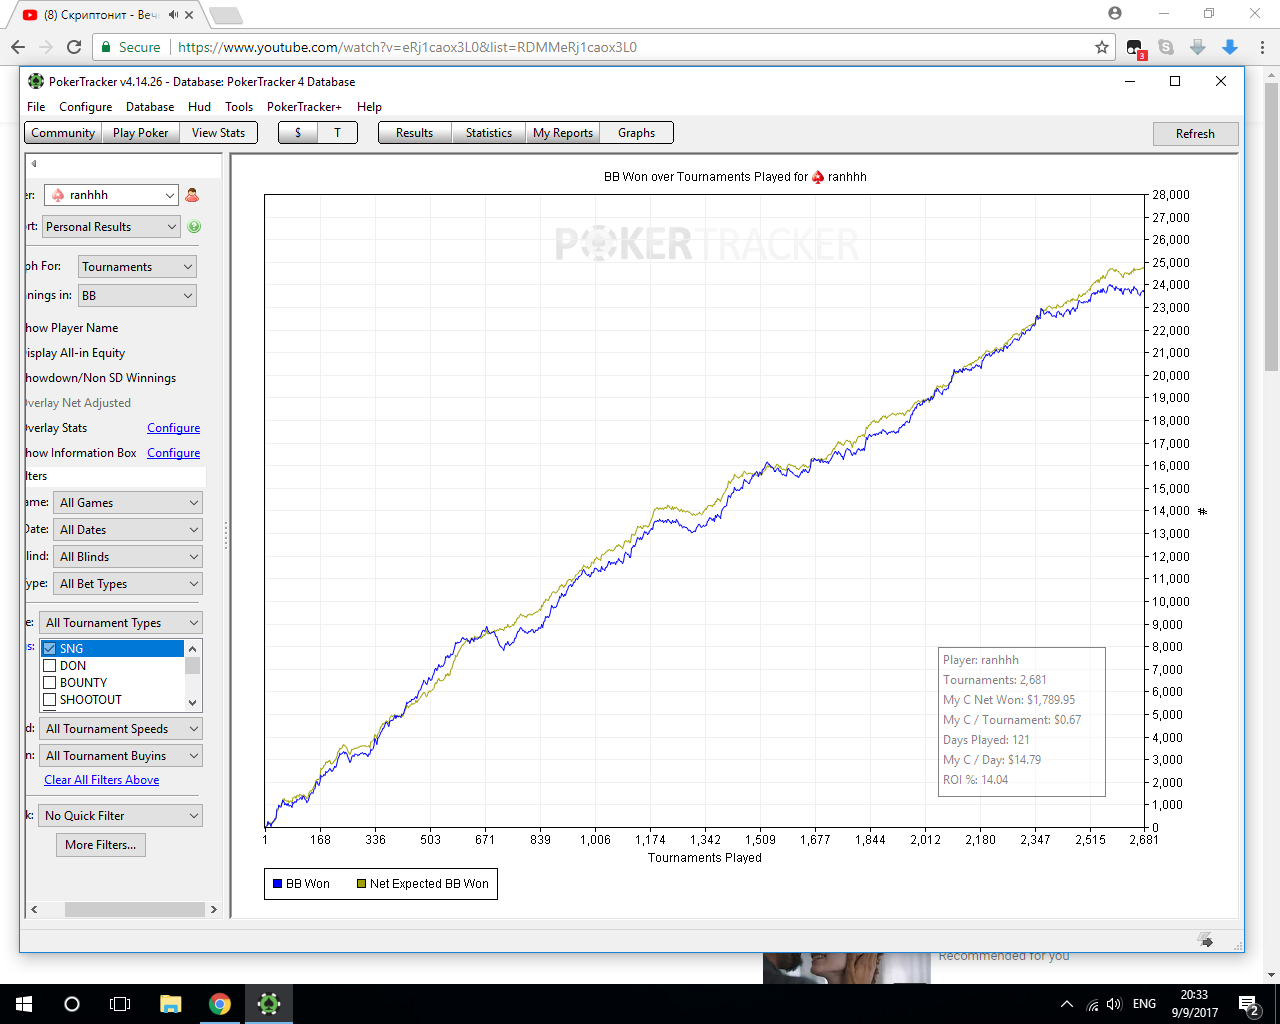Open the winnings-in BB dropdown
This screenshot has width=1280, height=1024.
click(137, 296)
